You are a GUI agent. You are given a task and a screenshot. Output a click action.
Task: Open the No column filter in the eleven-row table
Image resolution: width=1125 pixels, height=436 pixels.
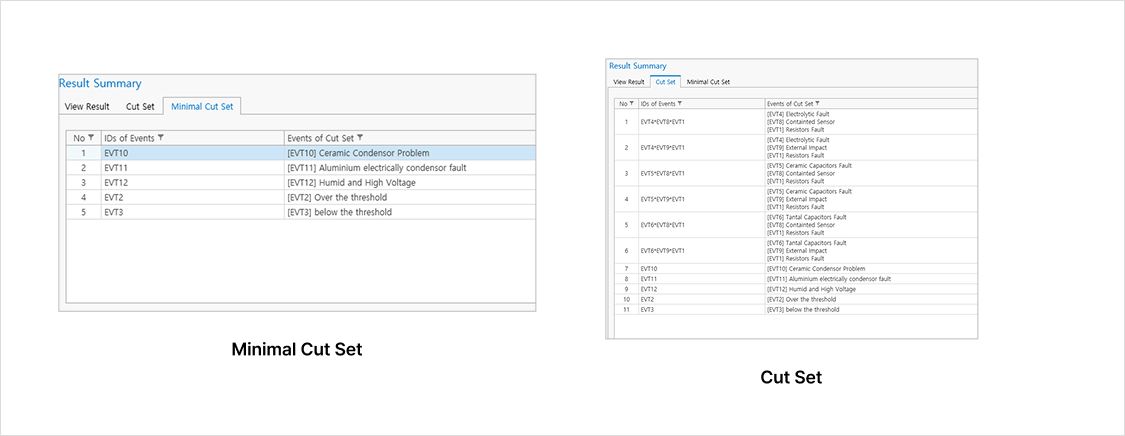(x=631, y=103)
